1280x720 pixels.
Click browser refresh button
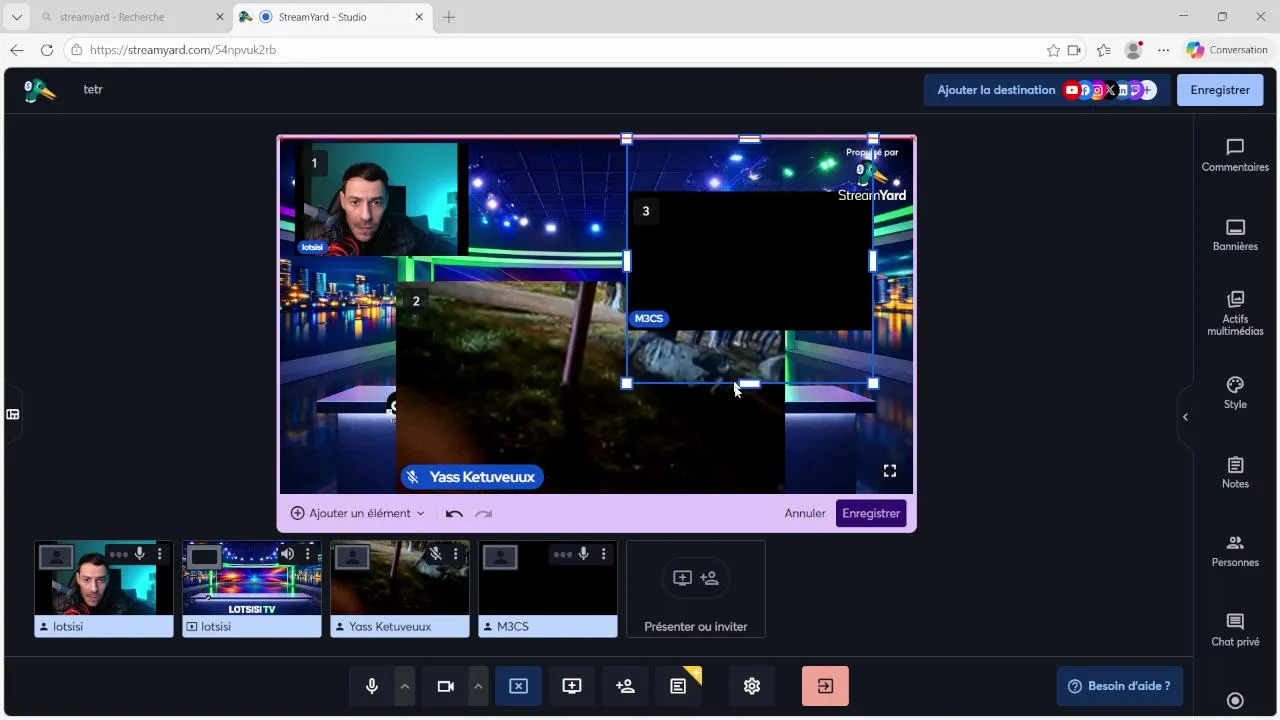tap(47, 50)
